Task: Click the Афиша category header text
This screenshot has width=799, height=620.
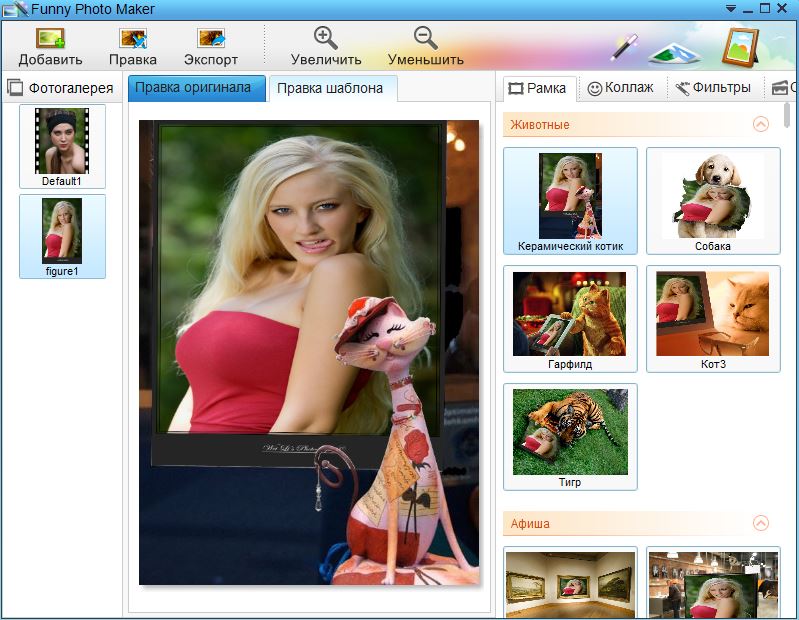Action: tap(530, 523)
